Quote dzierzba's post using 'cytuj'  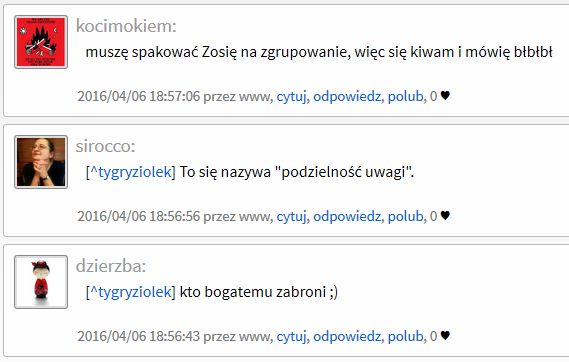[291, 337]
